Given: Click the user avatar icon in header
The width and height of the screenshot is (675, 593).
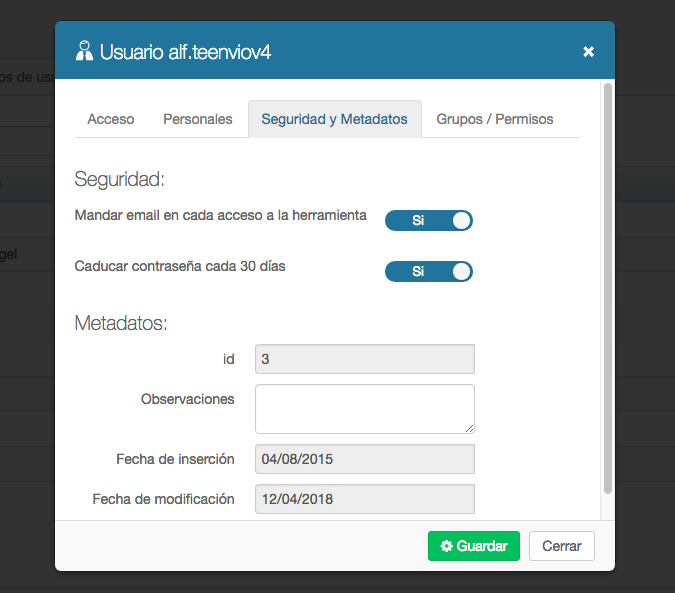Looking at the screenshot, I should pyautogui.click(x=84, y=51).
